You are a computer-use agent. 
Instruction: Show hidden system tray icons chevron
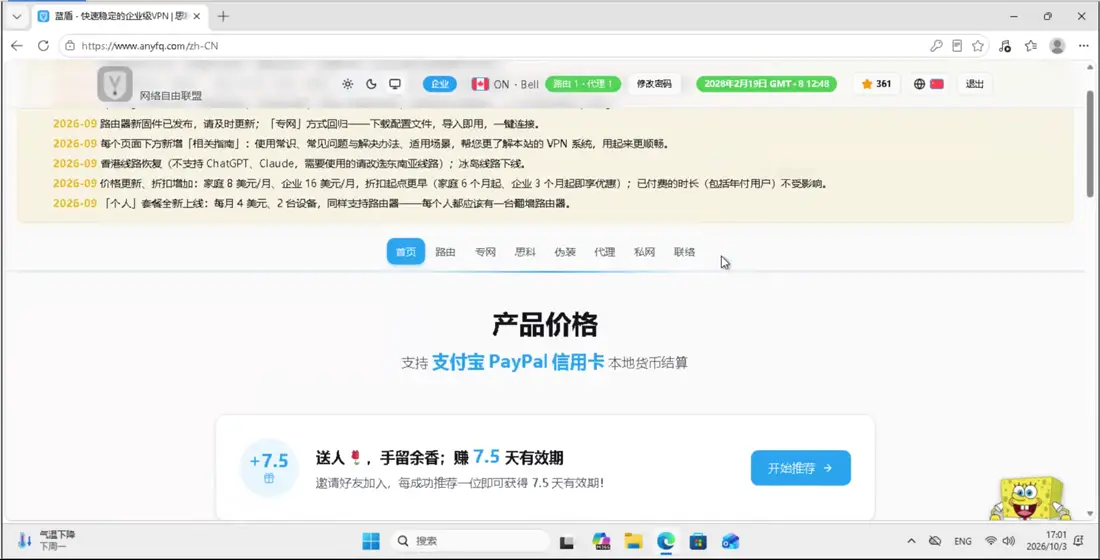[911, 541]
